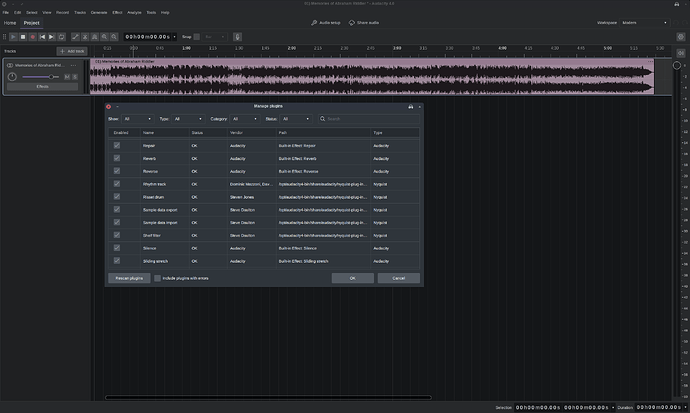Adjust the track pan knob

(12, 77)
